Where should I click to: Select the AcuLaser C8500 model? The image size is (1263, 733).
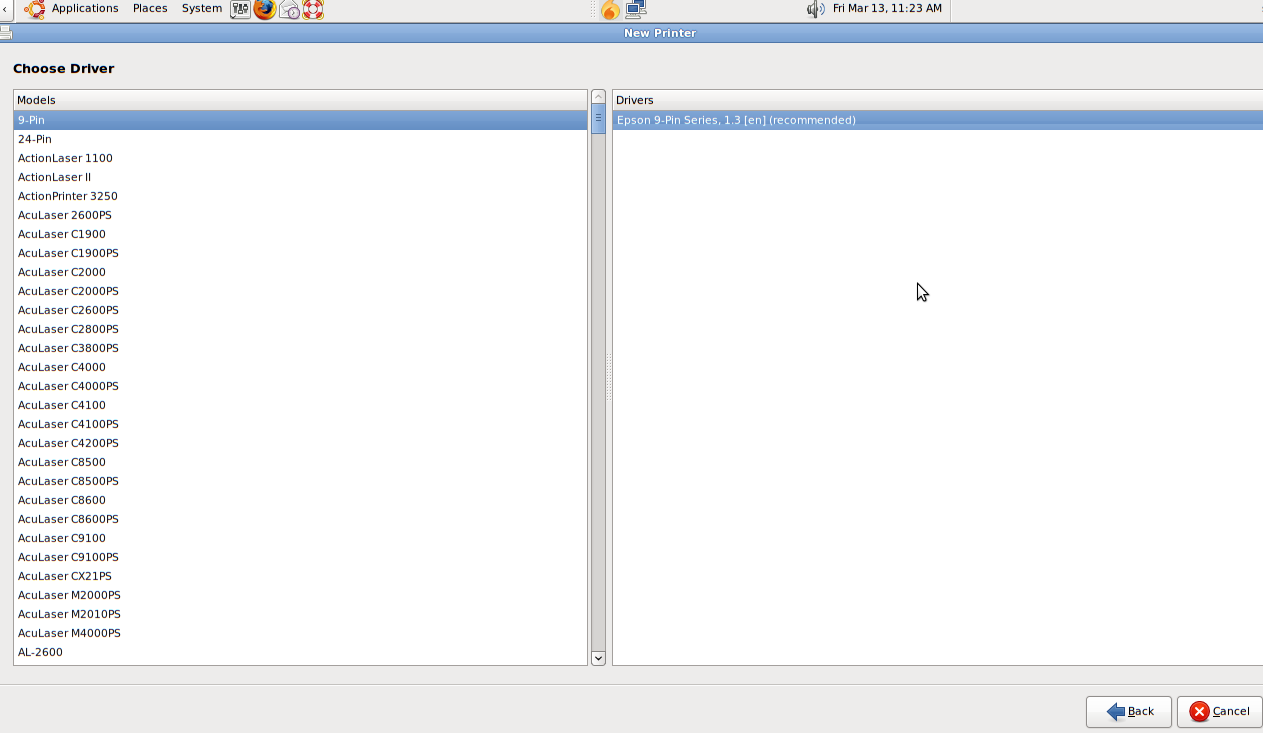pyautogui.click(x=300, y=462)
